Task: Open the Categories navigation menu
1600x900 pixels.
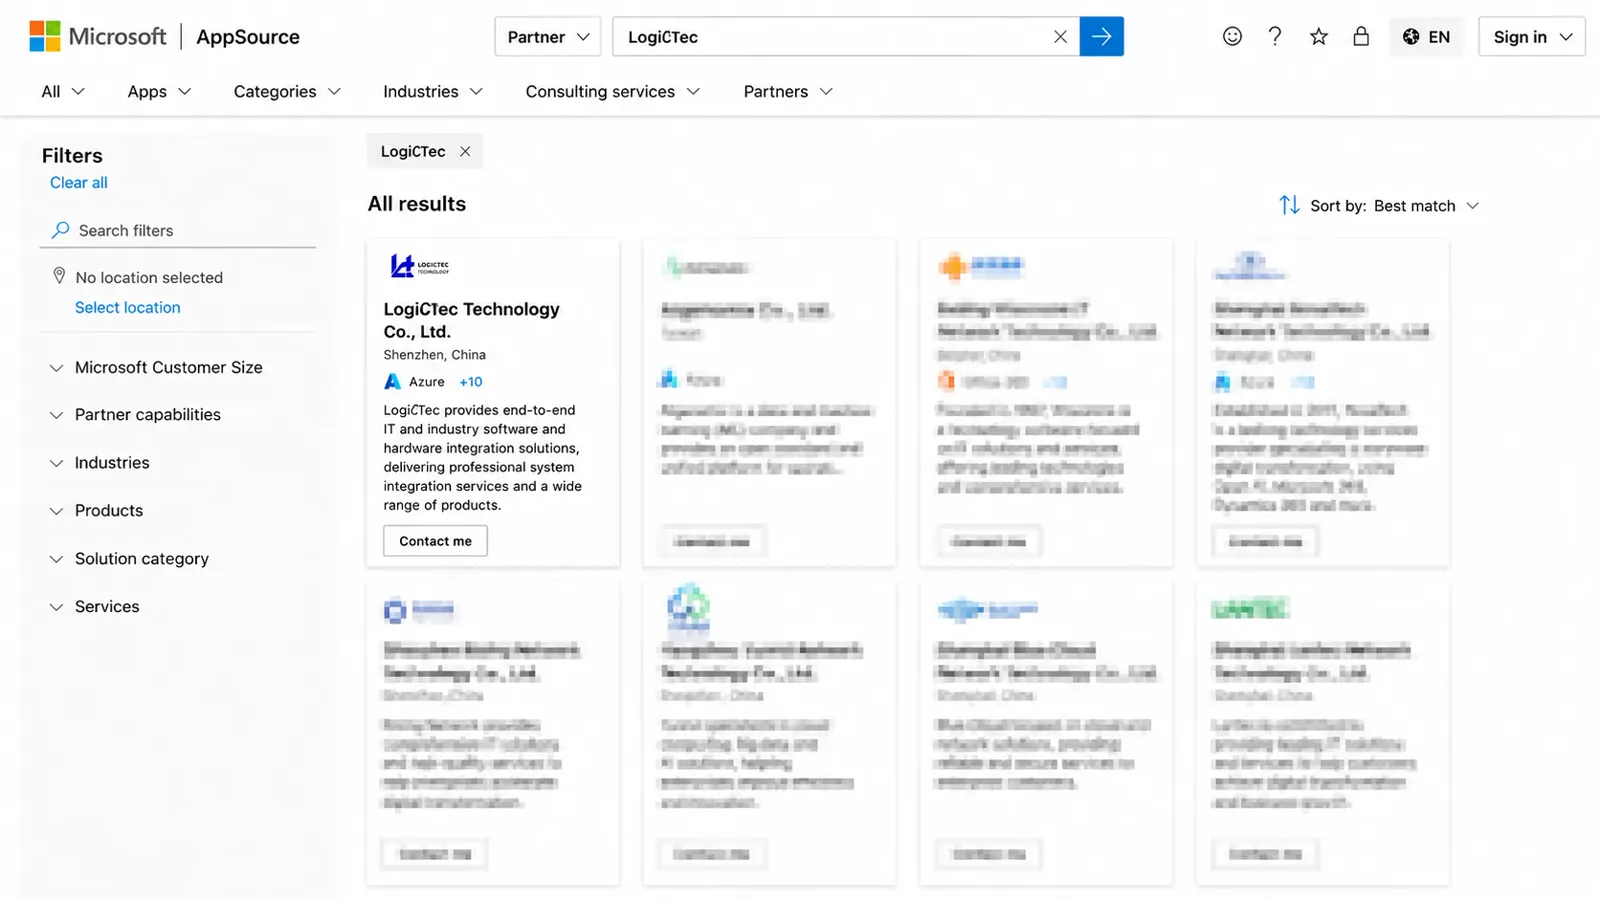Action: point(287,91)
